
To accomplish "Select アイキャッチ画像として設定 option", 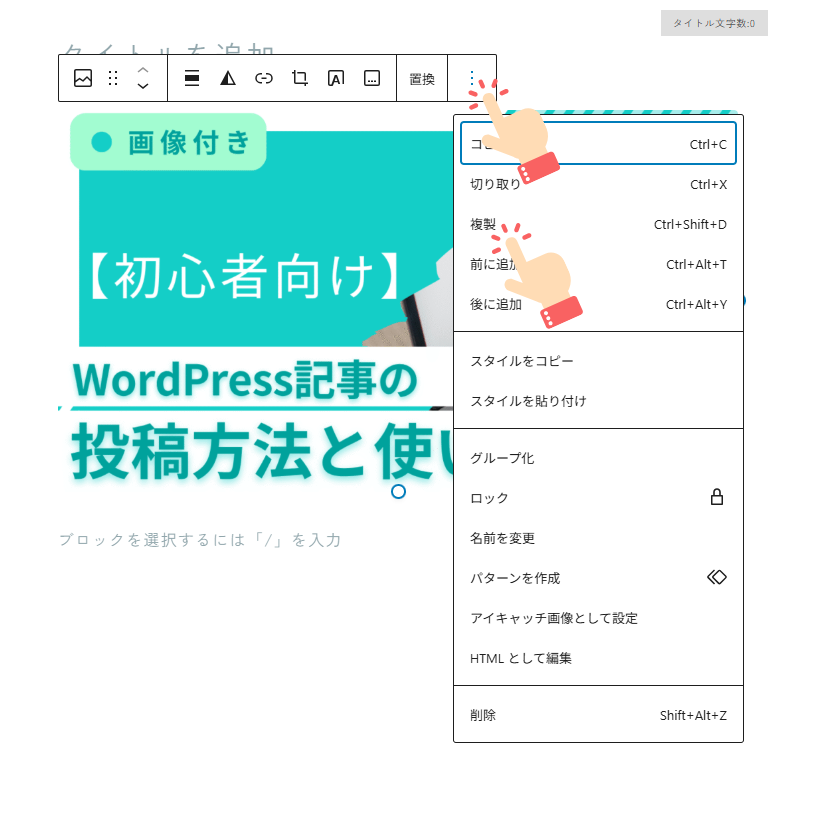I will tap(598, 618).
